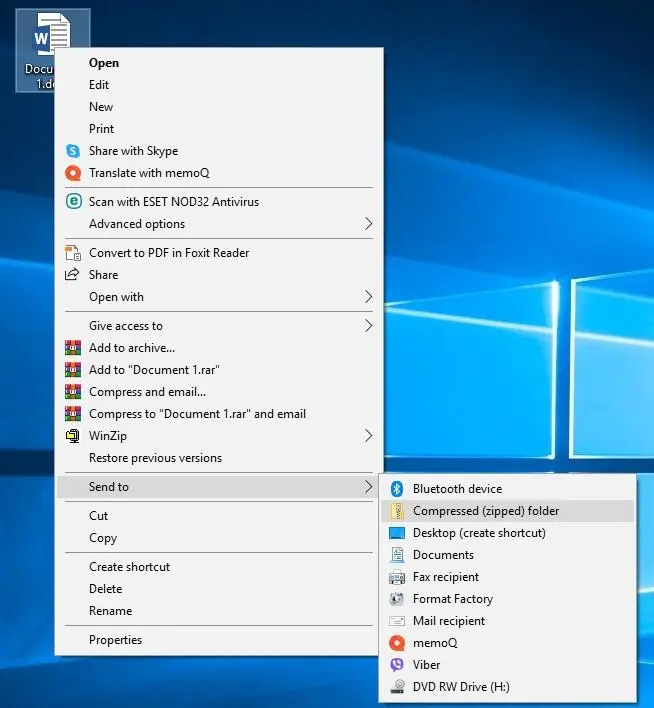Click the ESET icon for antivirus scan
Image resolution: width=654 pixels, height=708 pixels.
tap(72, 202)
